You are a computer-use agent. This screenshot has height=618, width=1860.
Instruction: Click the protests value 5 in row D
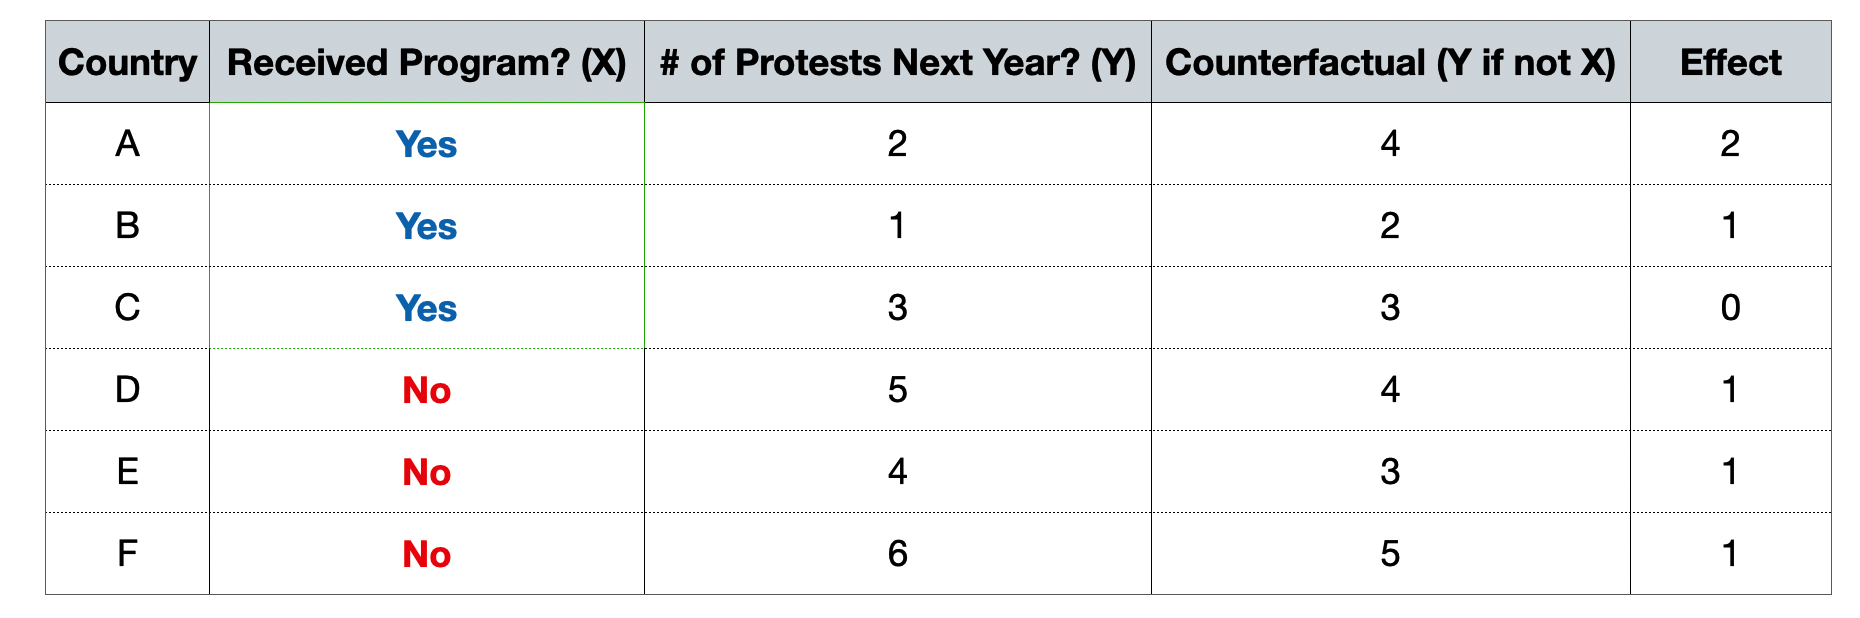pyautogui.click(x=897, y=390)
